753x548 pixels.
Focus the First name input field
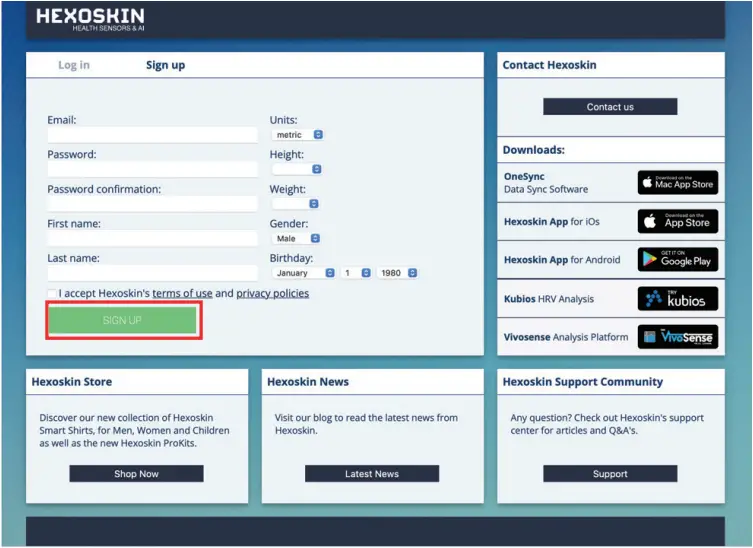152,239
